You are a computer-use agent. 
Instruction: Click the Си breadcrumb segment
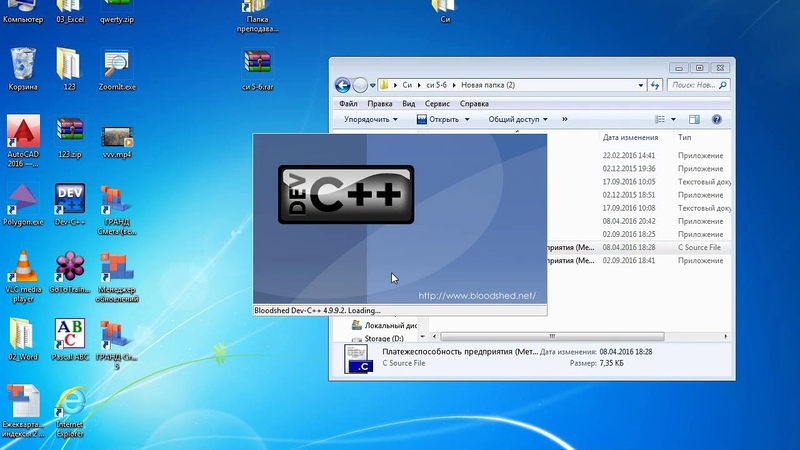click(x=407, y=85)
